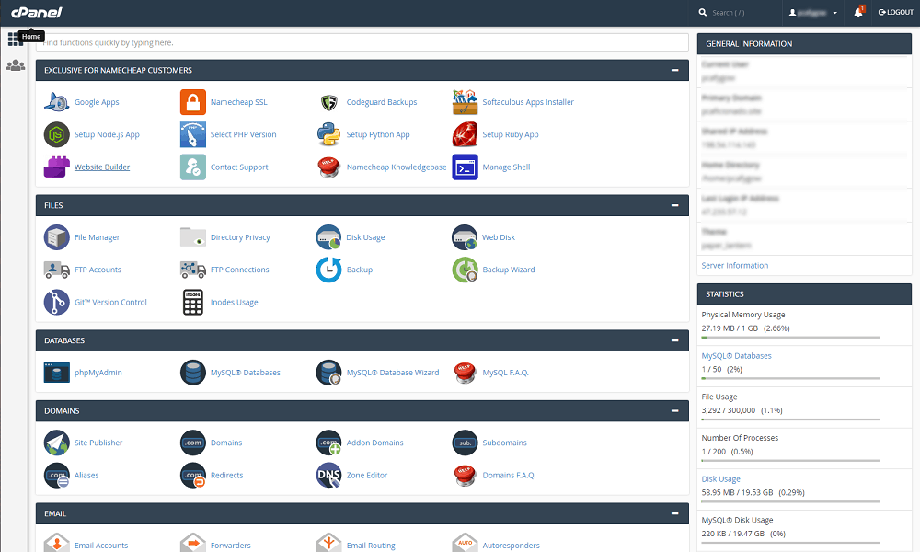Open the Manage Shell terminal icon
Screen dimensions: 920x552
point(465,167)
